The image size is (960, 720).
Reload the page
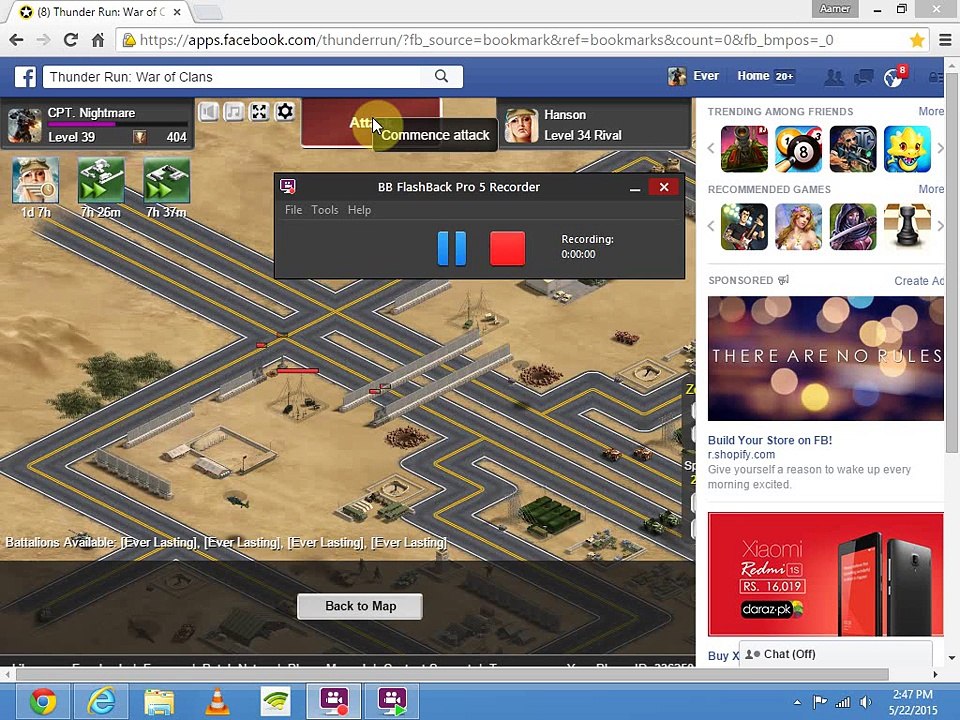tap(71, 40)
